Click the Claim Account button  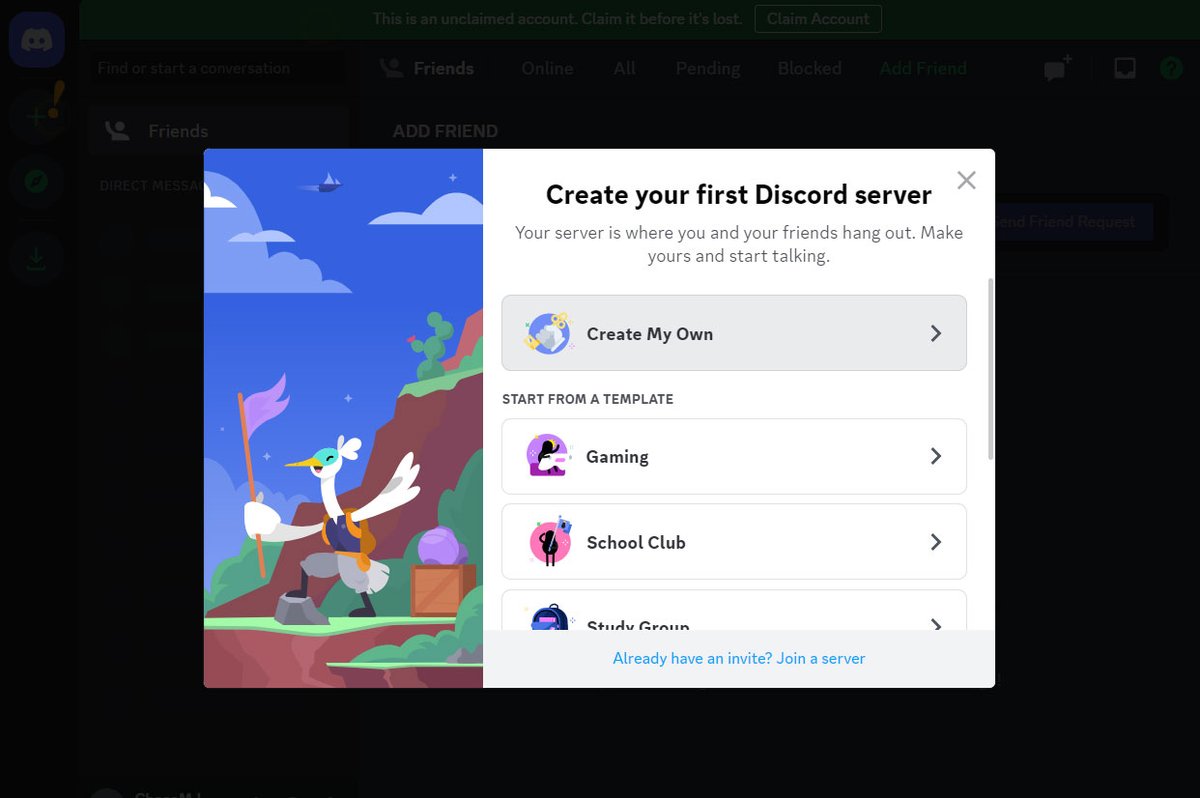click(817, 18)
